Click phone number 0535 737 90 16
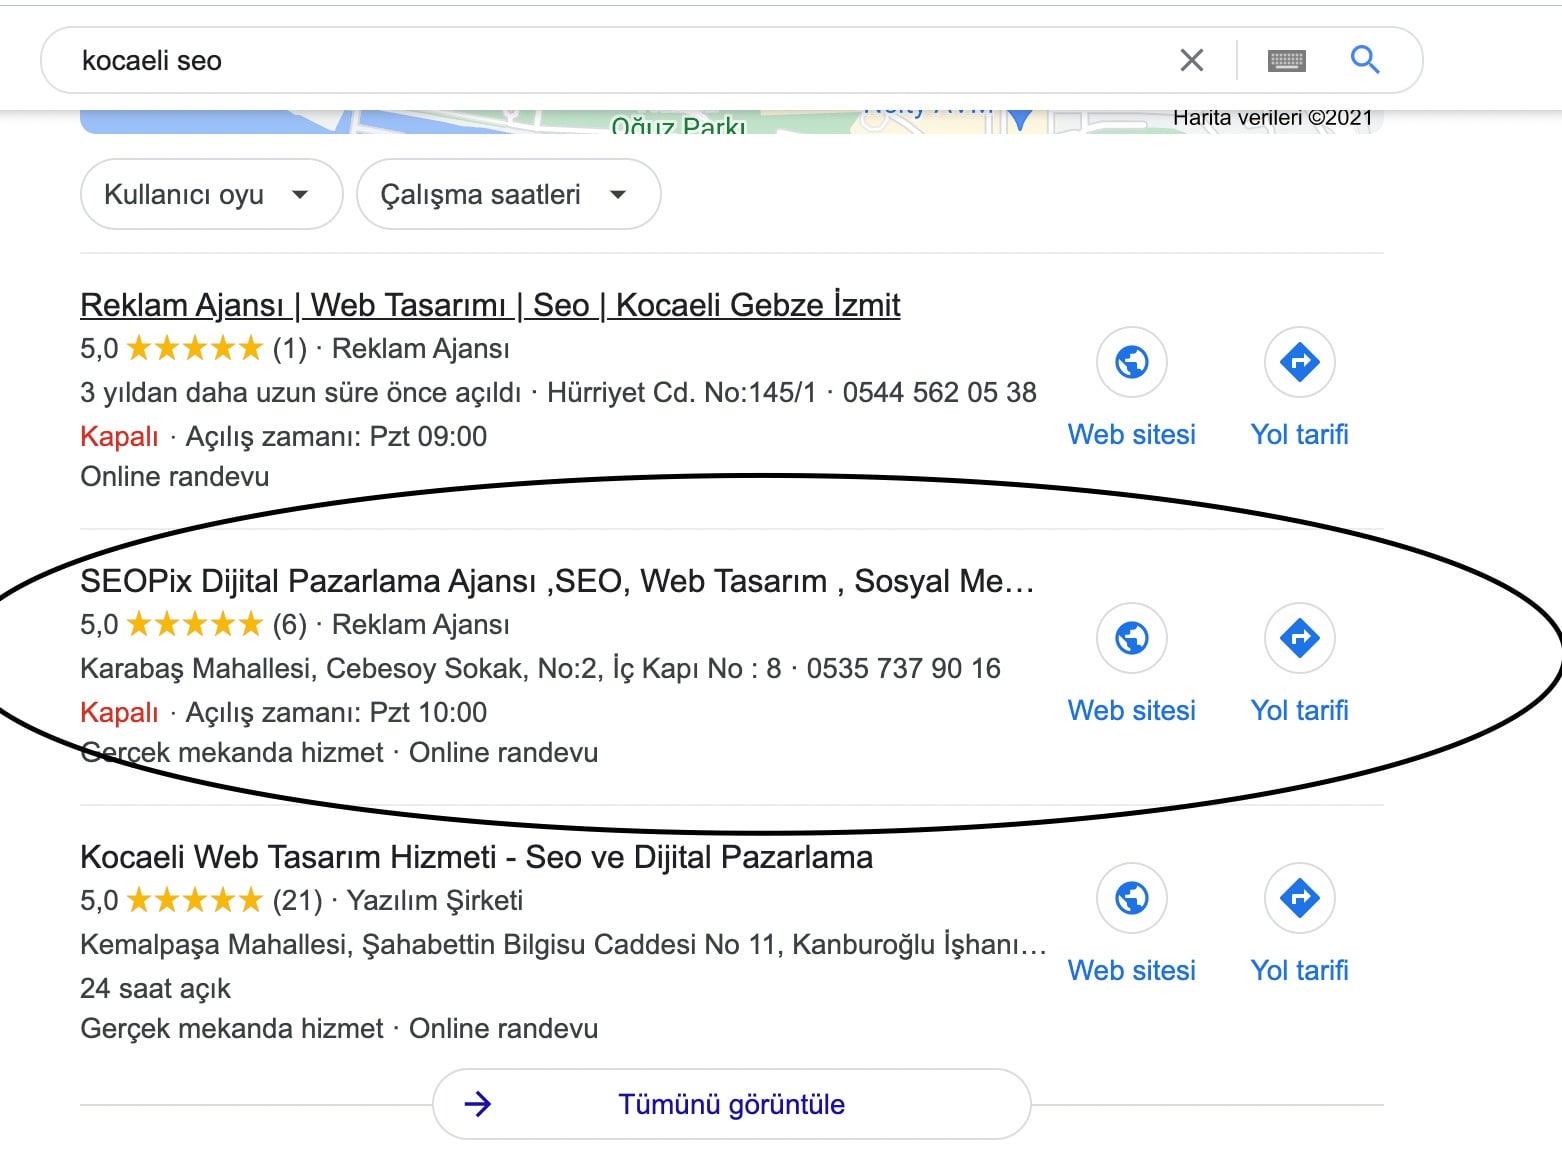The width and height of the screenshot is (1562, 1172). point(903,669)
